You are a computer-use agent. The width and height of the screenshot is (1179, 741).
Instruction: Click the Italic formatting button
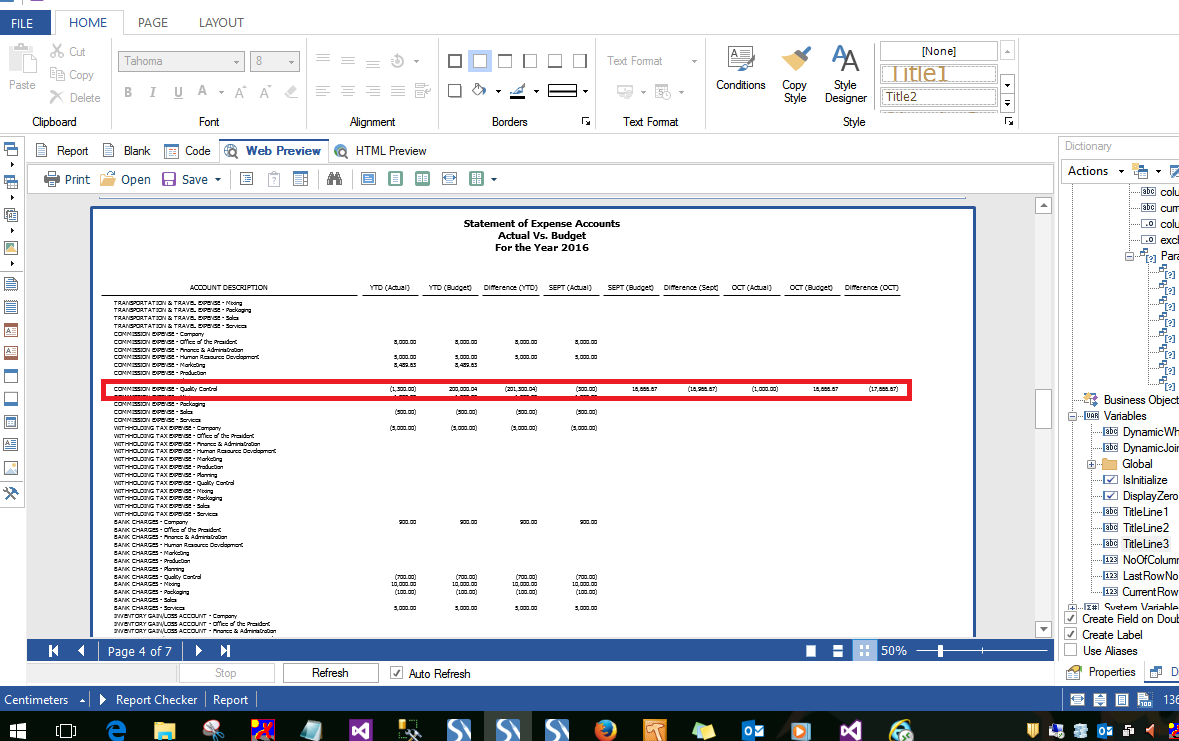pos(153,92)
